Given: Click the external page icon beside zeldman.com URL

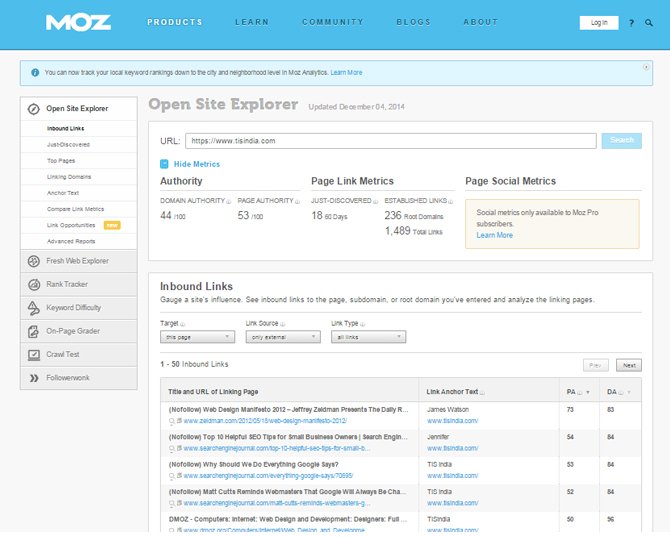Looking at the screenshot, I should click(179, 421).
